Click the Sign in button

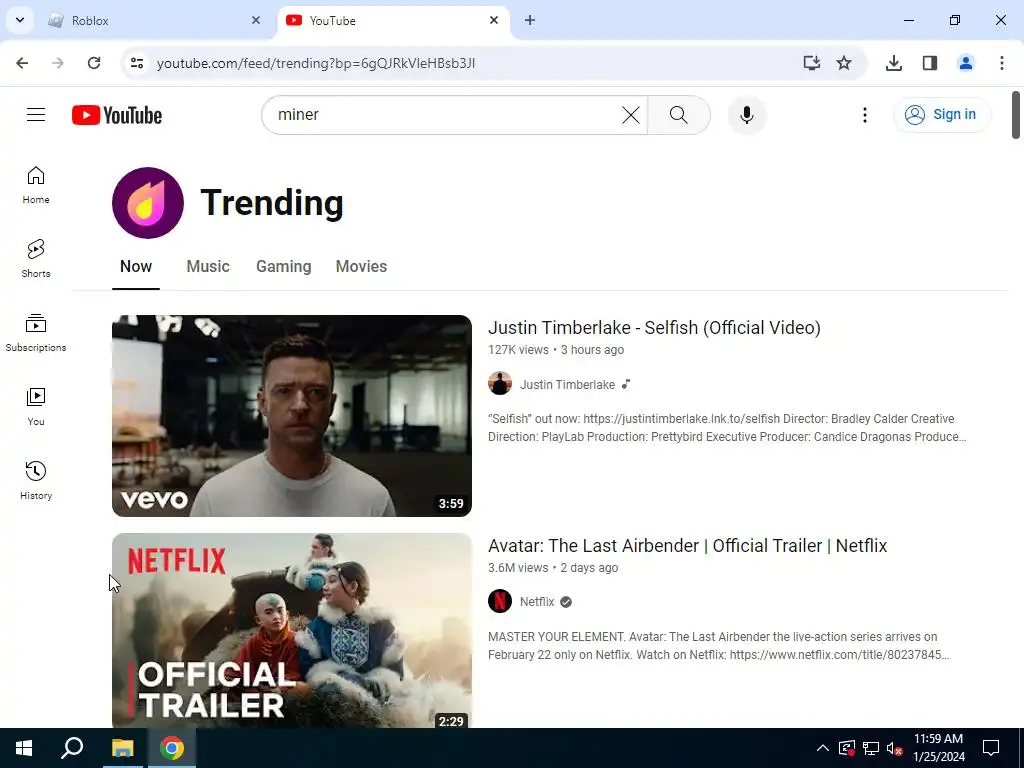941,115
